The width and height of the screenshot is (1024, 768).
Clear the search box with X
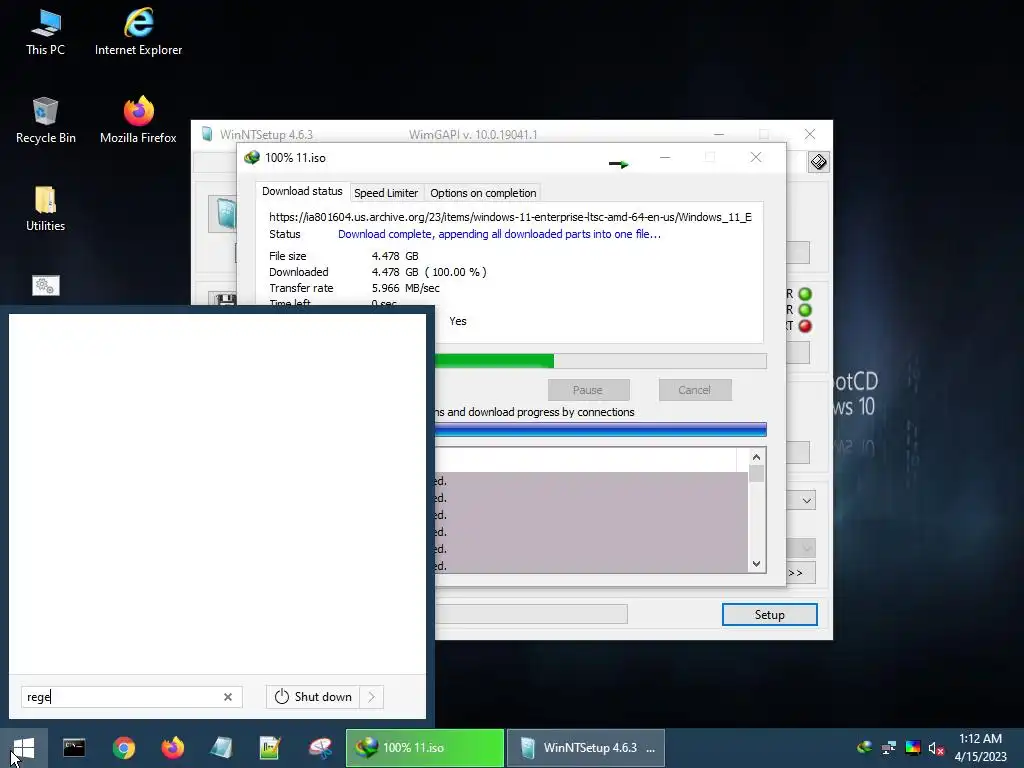coord(228,697)
